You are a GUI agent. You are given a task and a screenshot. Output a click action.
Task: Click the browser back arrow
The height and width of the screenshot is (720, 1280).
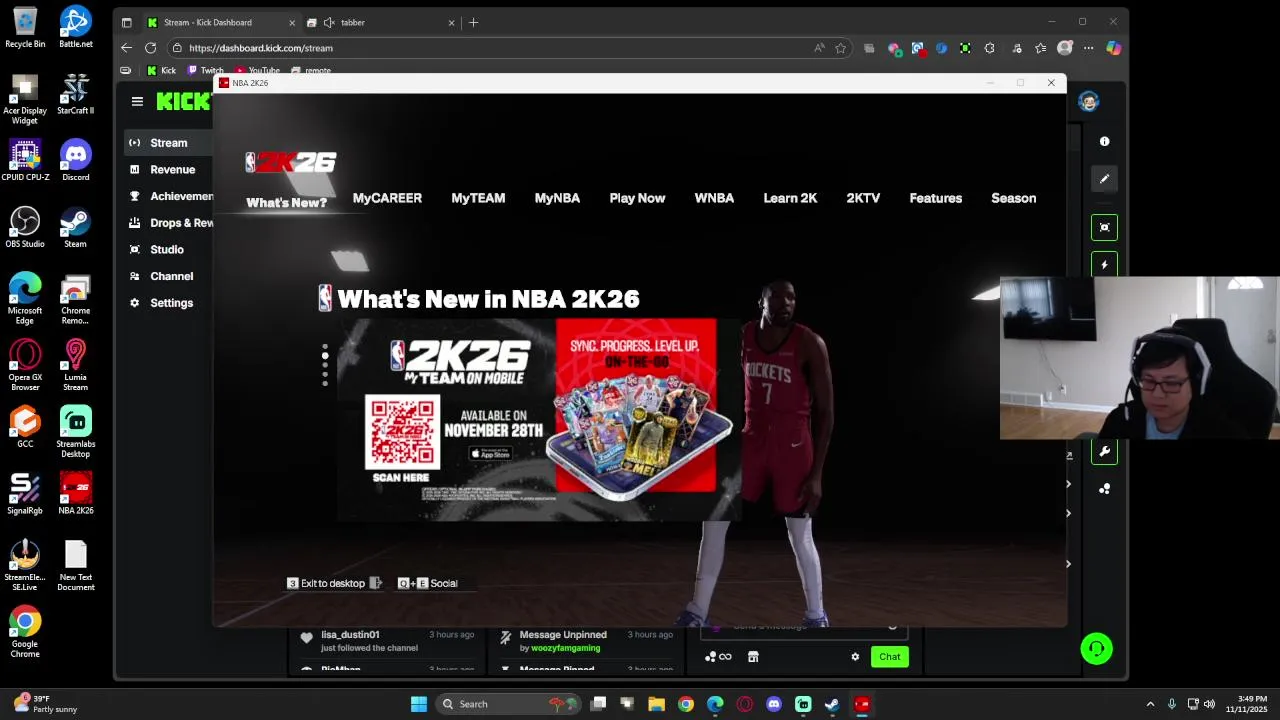click(126, 48)
